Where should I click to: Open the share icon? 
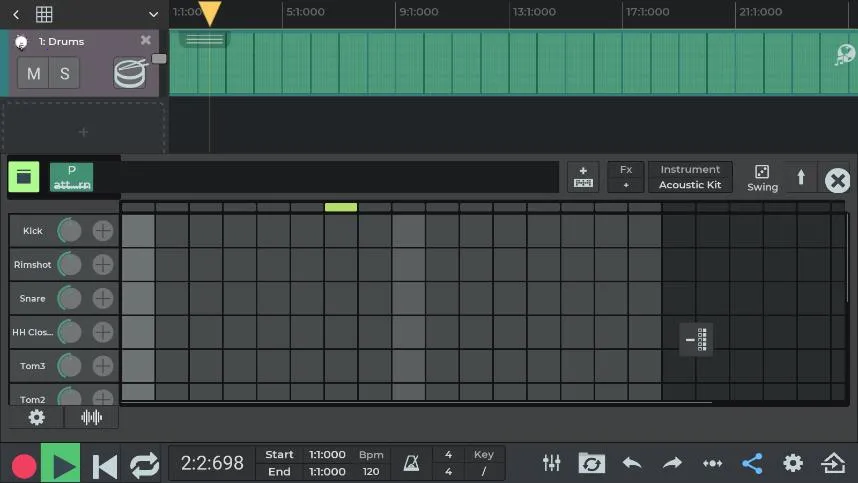pyautogui.click(x=752, y=463)
